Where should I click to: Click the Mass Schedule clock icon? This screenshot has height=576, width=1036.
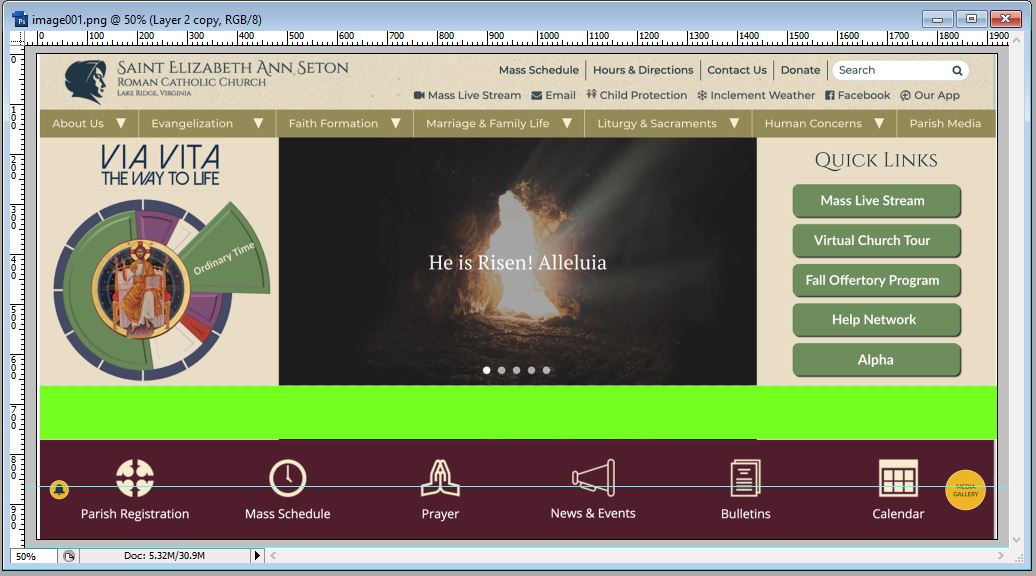point(287,478)
